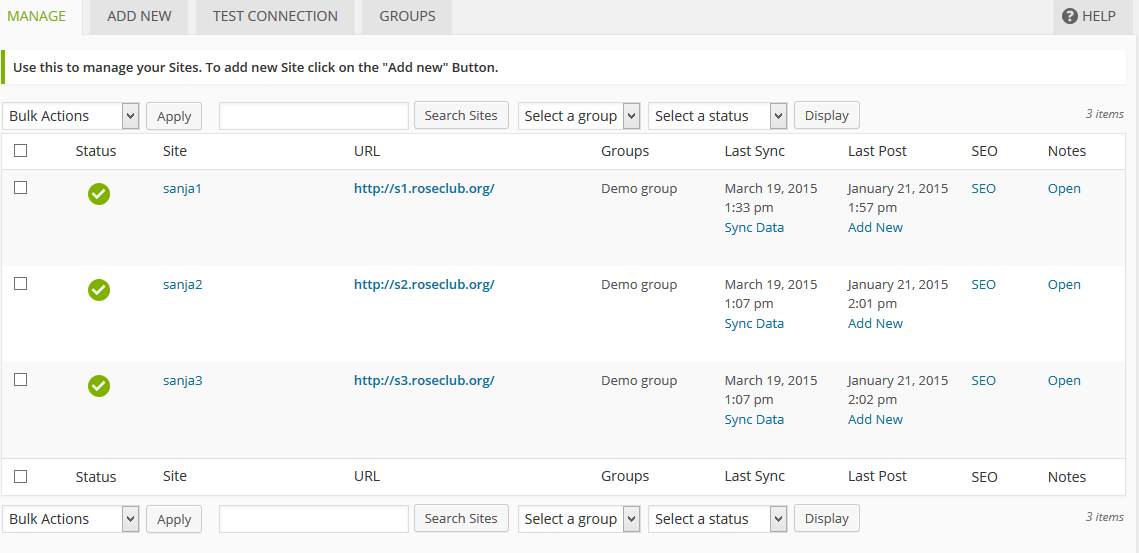Visit http://s2.roseclub.org/ URL link
This screenshot has width=1139, height=553.
click(424, 284)
